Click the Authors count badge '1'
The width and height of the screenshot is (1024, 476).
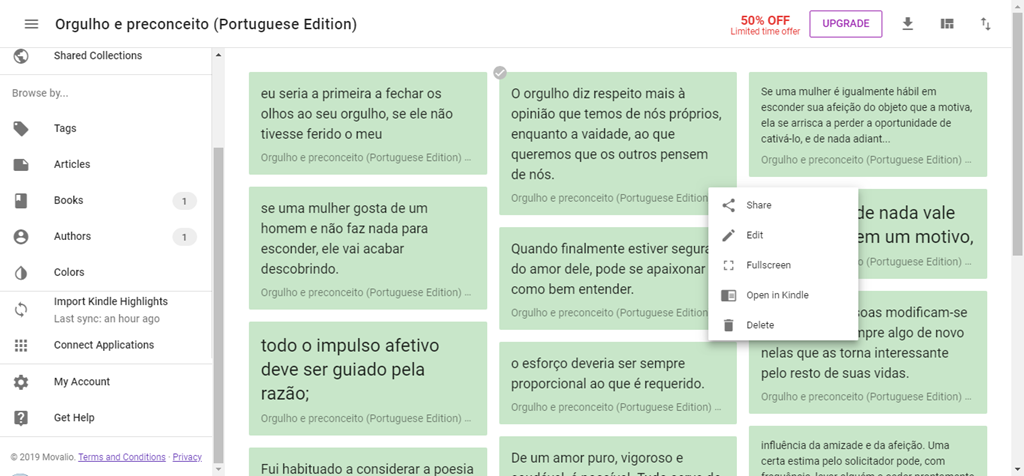click(184, 237)
